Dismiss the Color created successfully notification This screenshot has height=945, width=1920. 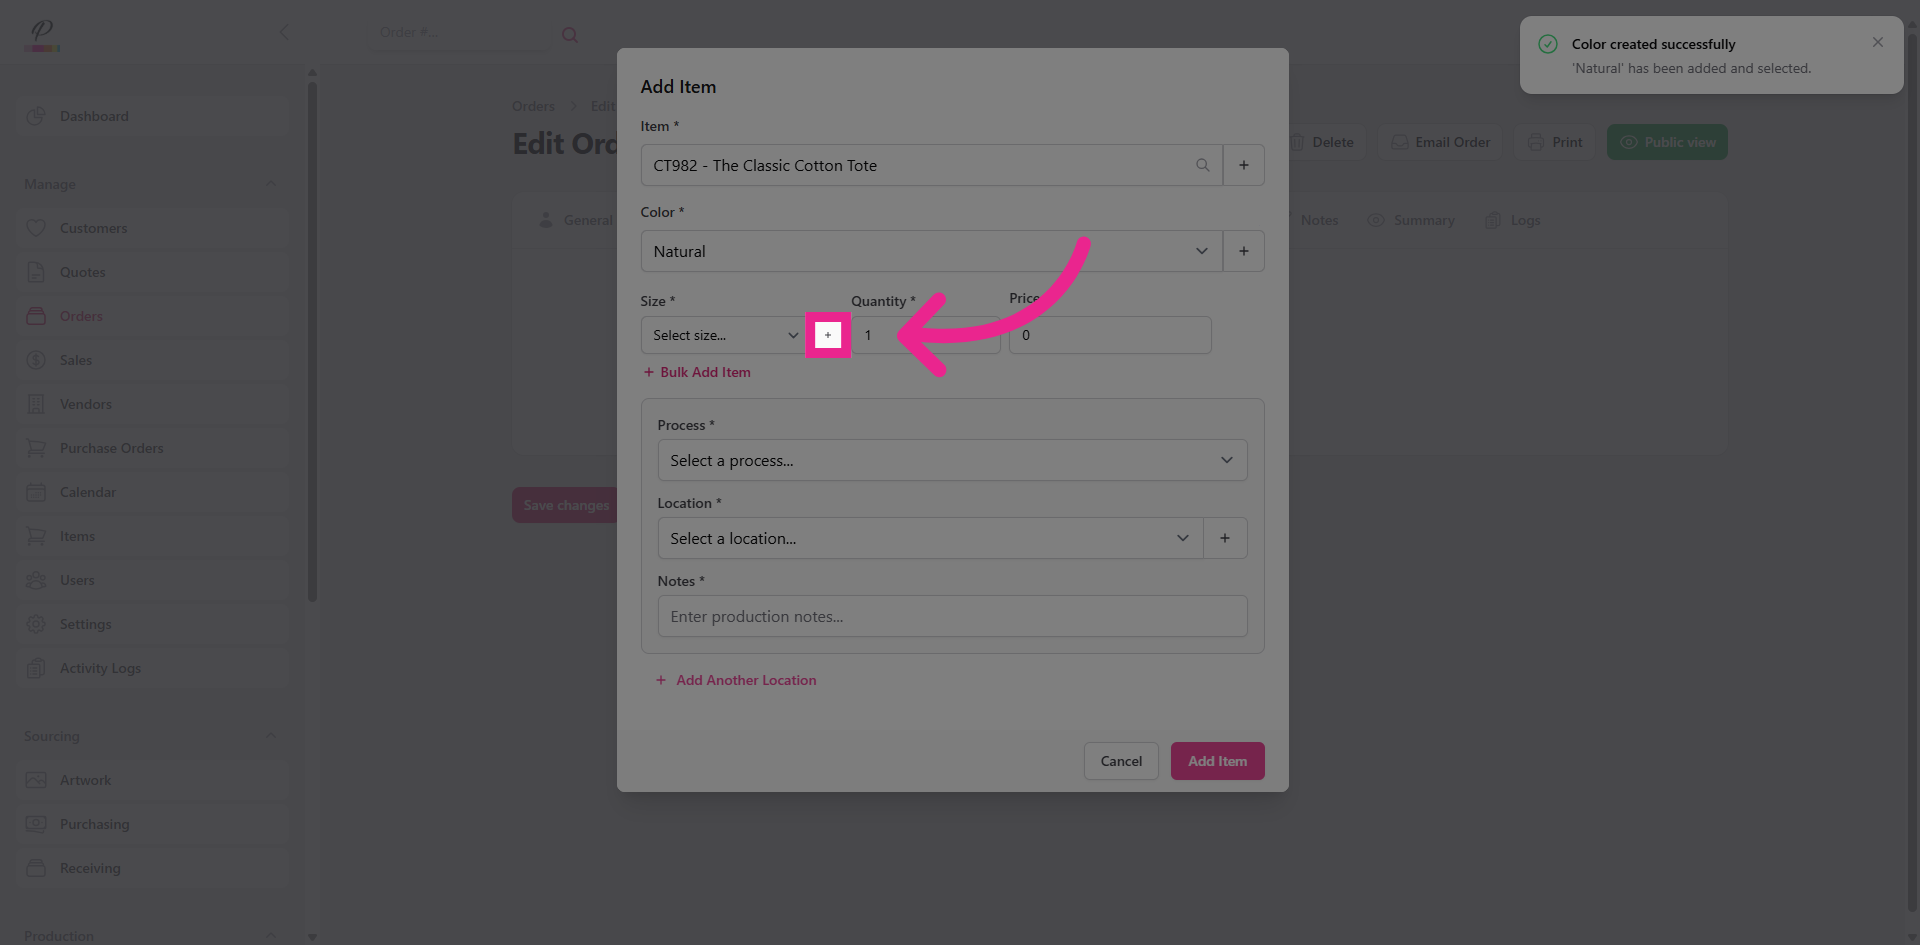click(x=1877, y=42)
